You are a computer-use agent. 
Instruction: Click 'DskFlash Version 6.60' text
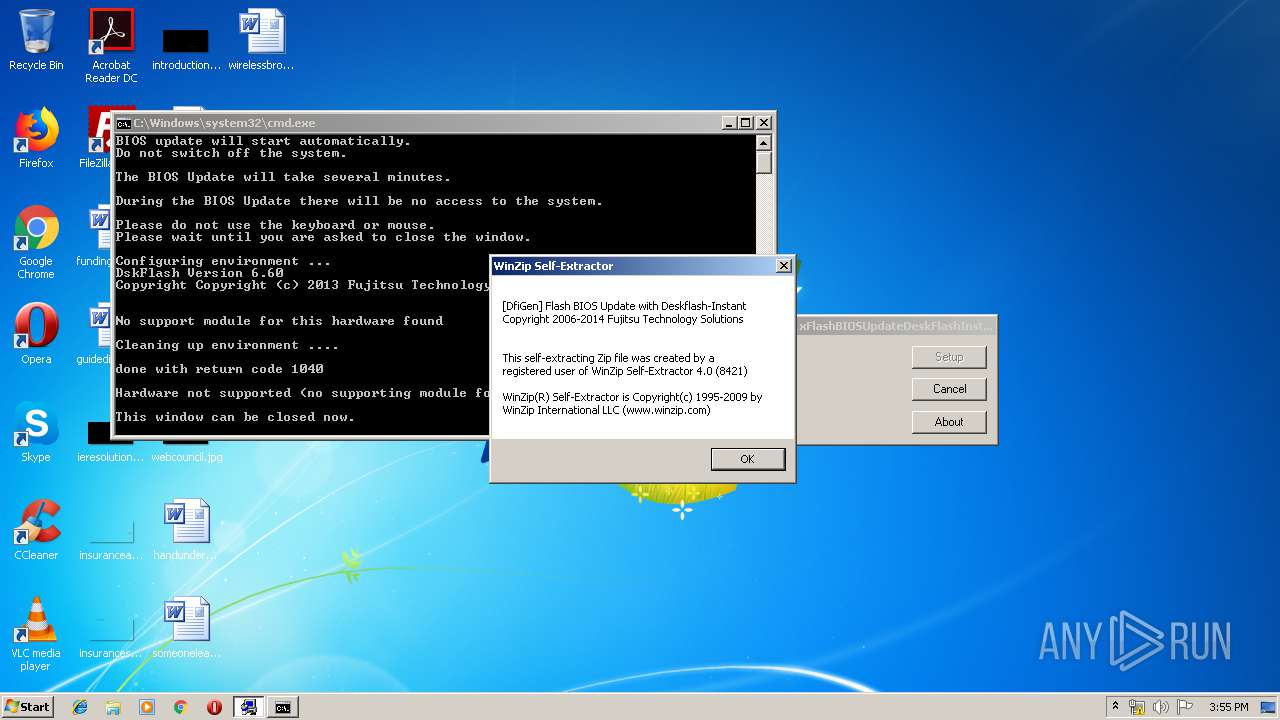coord(199,273)
